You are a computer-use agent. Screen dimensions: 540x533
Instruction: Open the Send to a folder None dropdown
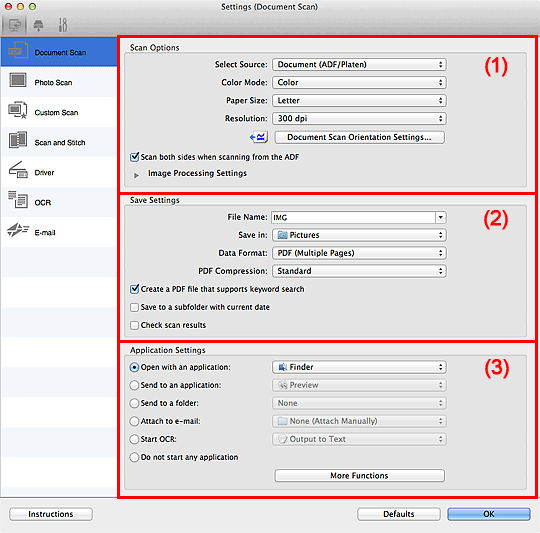[359, 403]
